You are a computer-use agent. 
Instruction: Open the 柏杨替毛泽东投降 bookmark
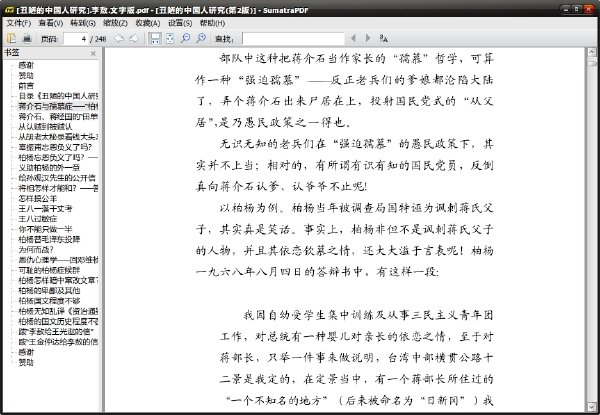(49, 239)
